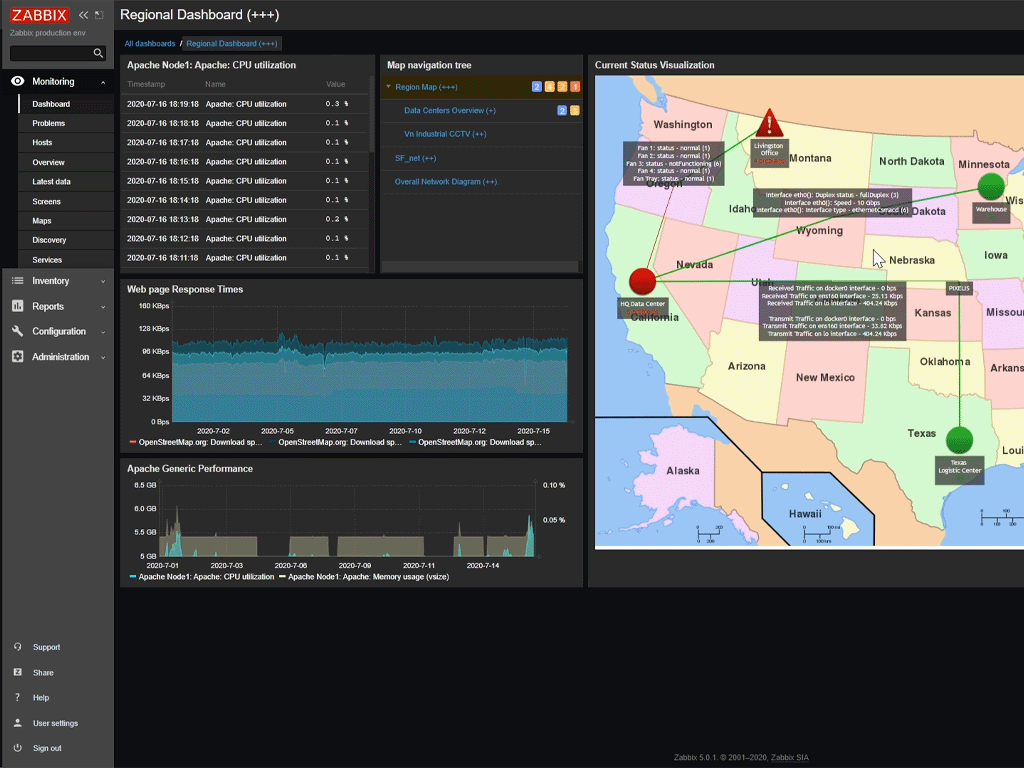1024x768 pixels.
Task: Click the Configuration wrench icon
Action: click(18, 331)
